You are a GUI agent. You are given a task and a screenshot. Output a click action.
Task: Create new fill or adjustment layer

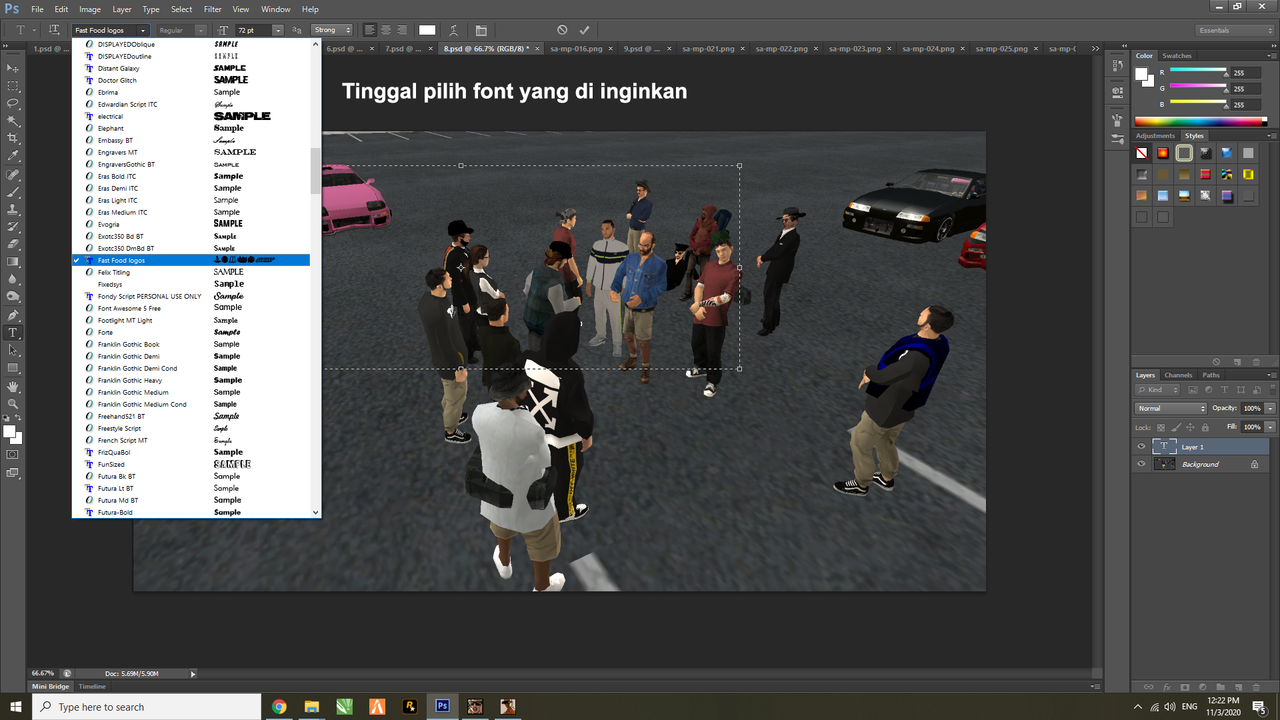click(1203, 687)
